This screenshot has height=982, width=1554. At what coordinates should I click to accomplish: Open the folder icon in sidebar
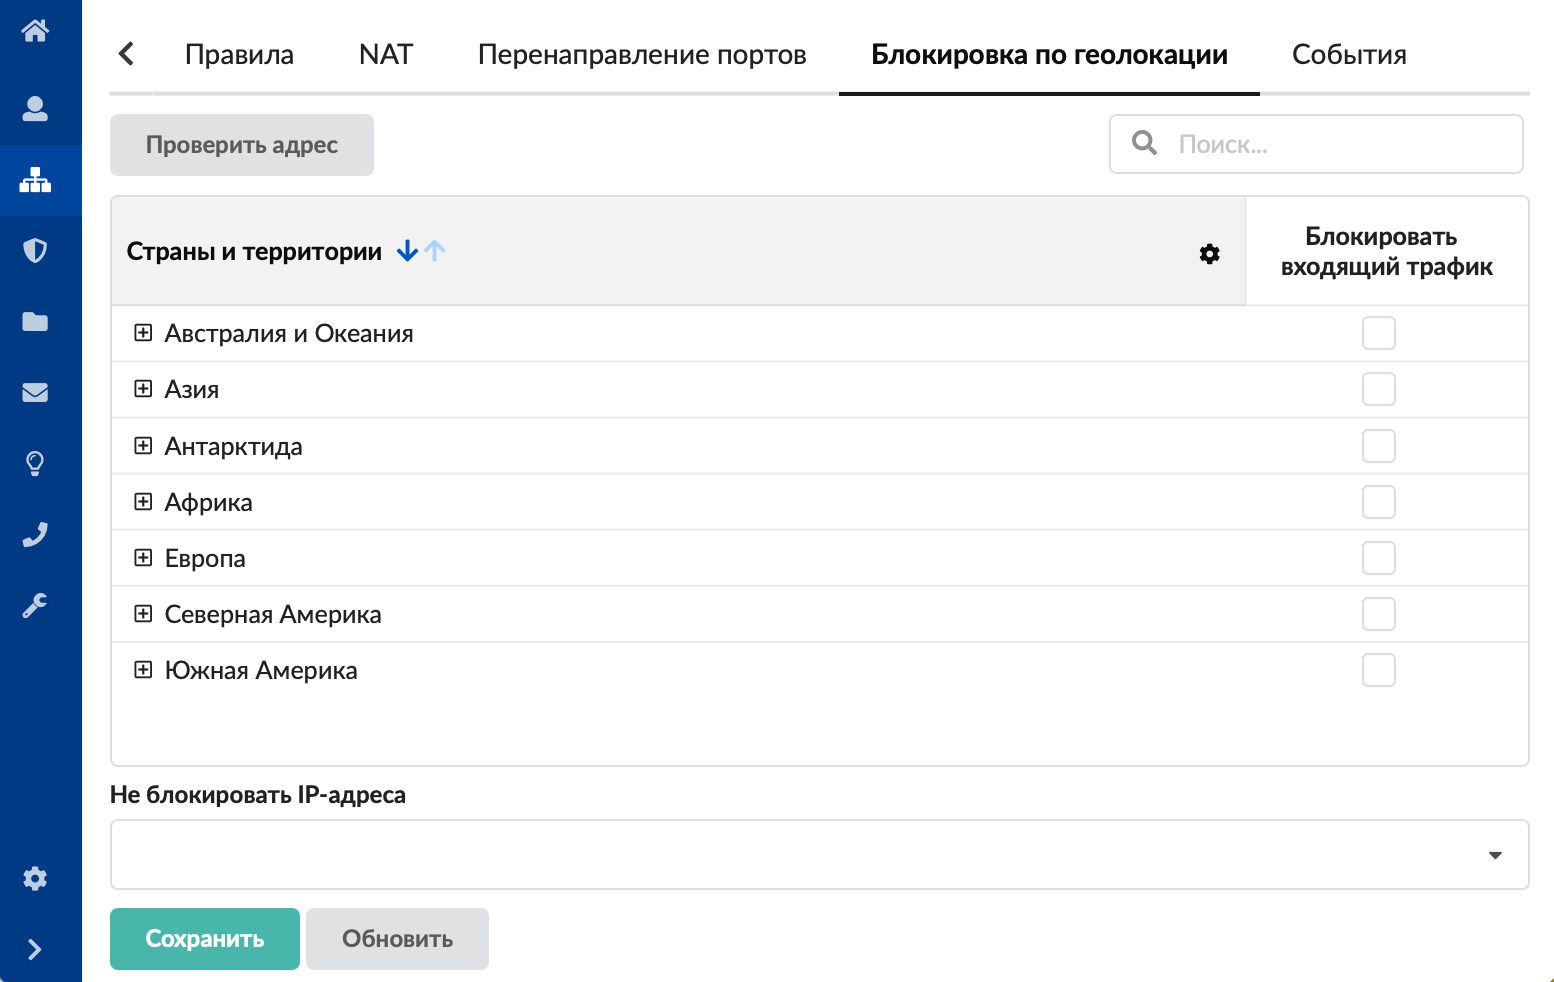coord(35,321)
